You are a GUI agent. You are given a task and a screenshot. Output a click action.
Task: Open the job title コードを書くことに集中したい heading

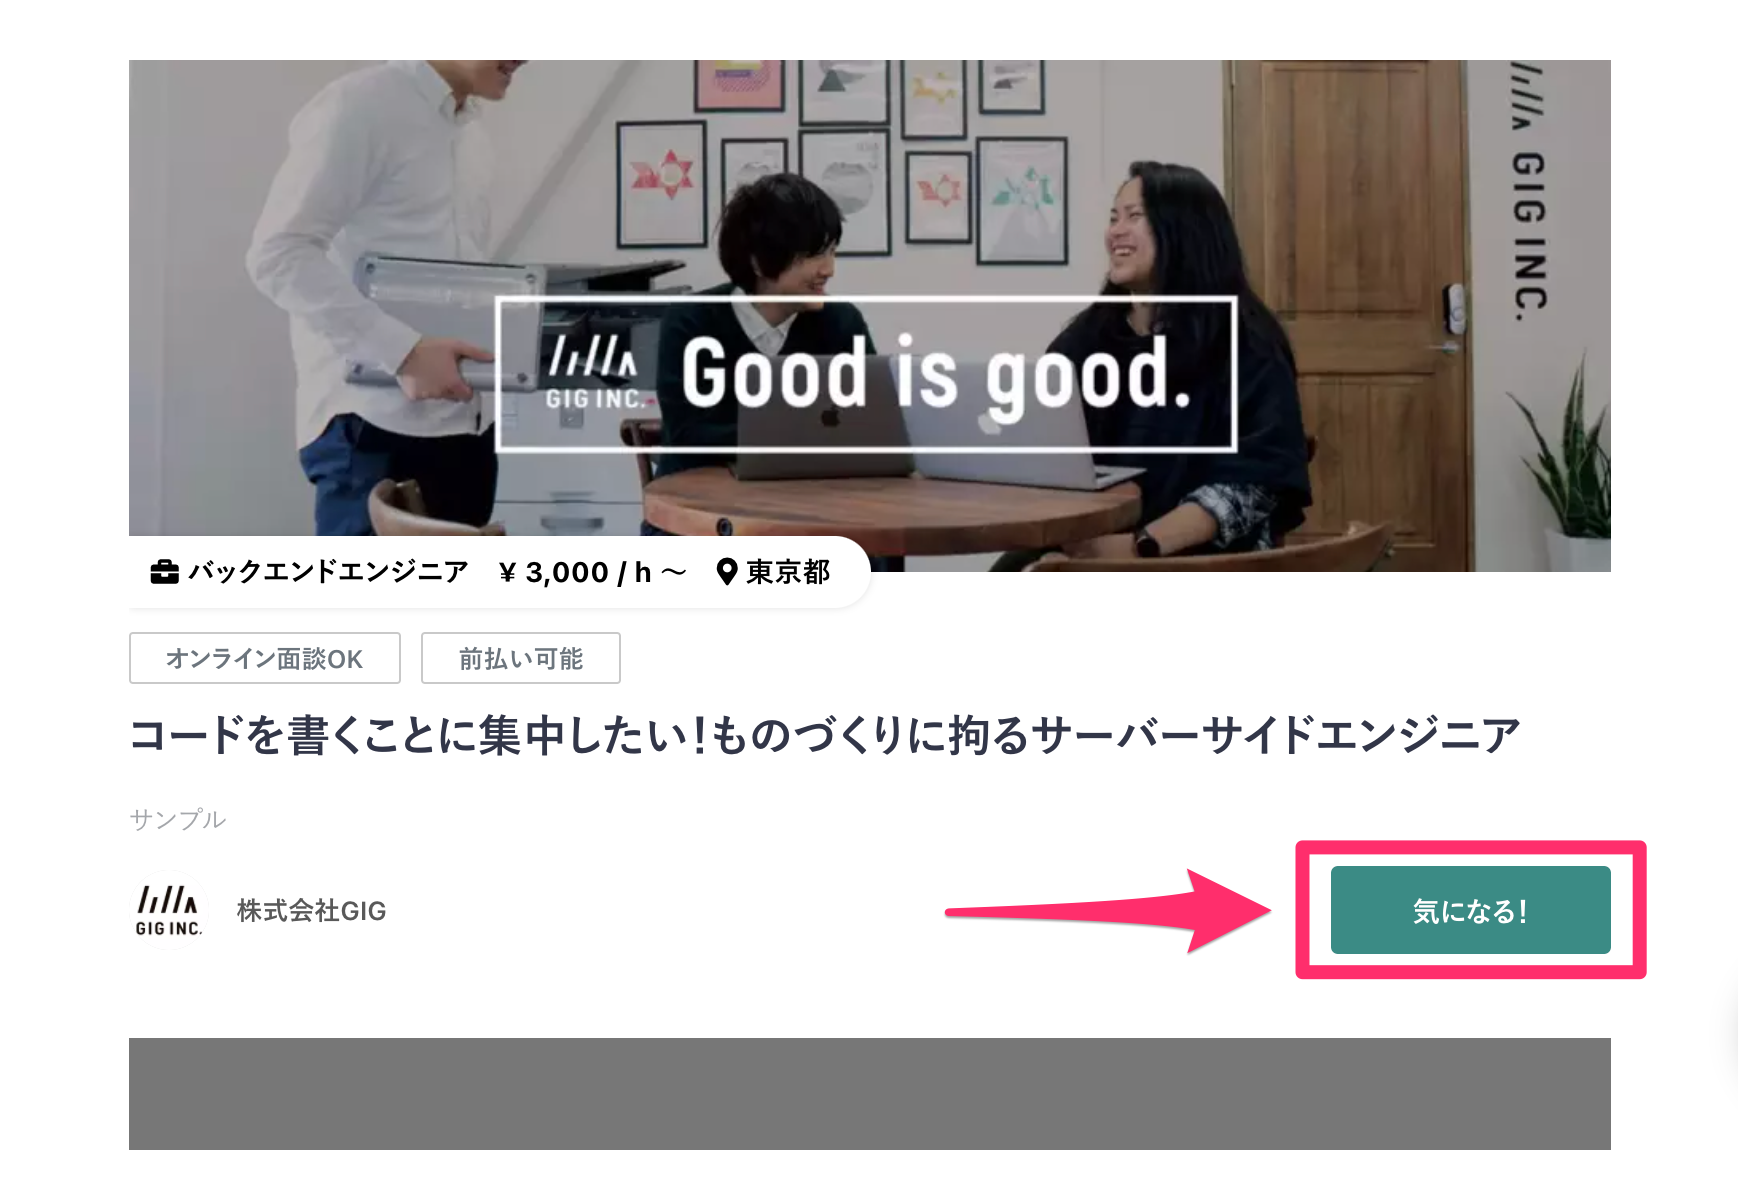click(825, 735)
